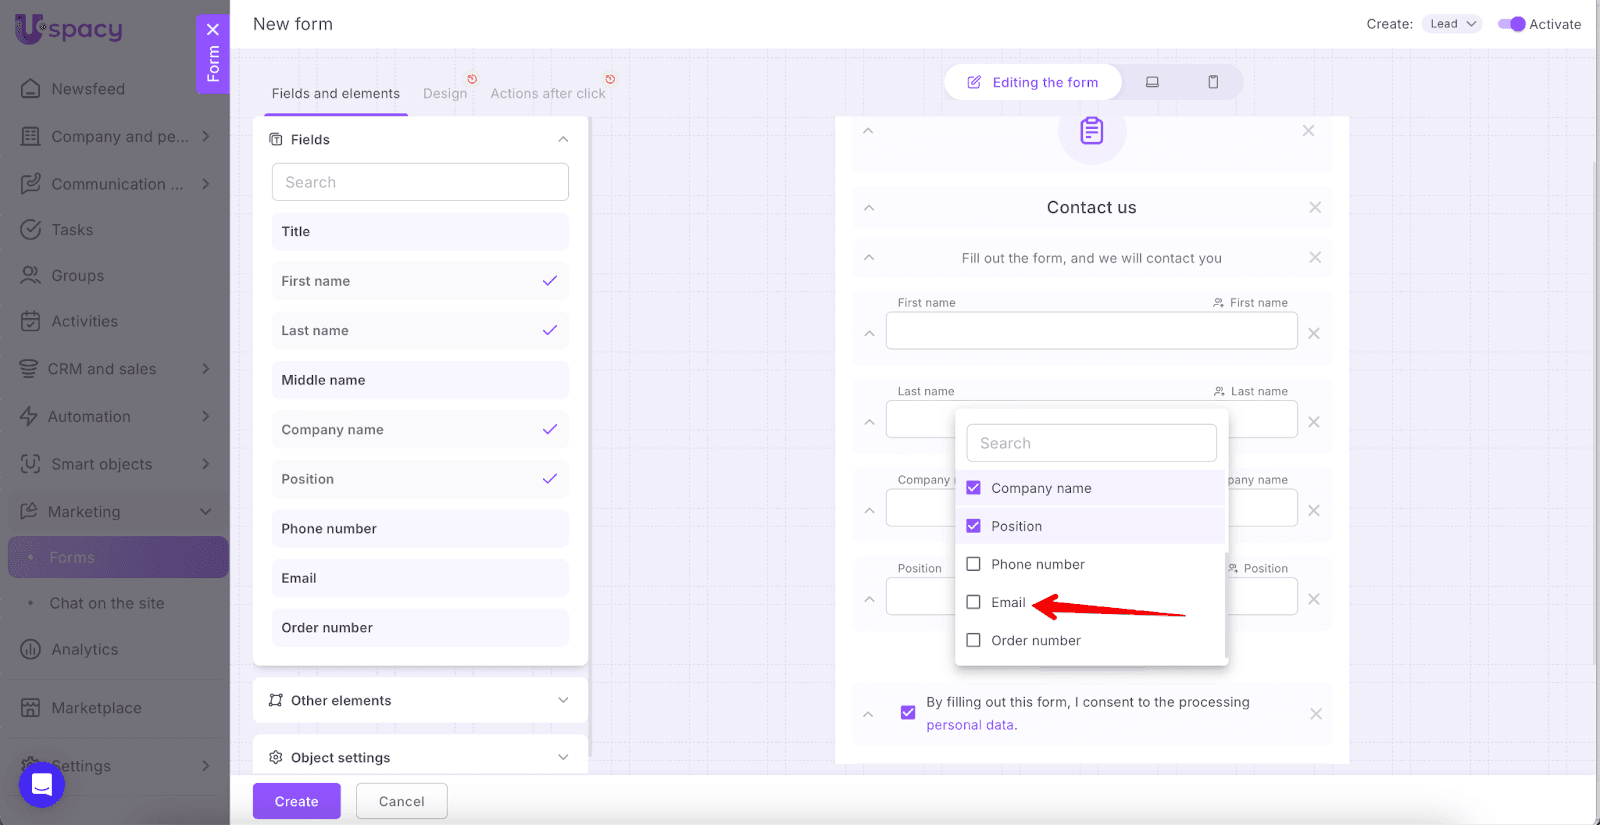Click the clipboard logo icon in form
This screenshot has width=1600, height=825.
tap(1092, 131)
